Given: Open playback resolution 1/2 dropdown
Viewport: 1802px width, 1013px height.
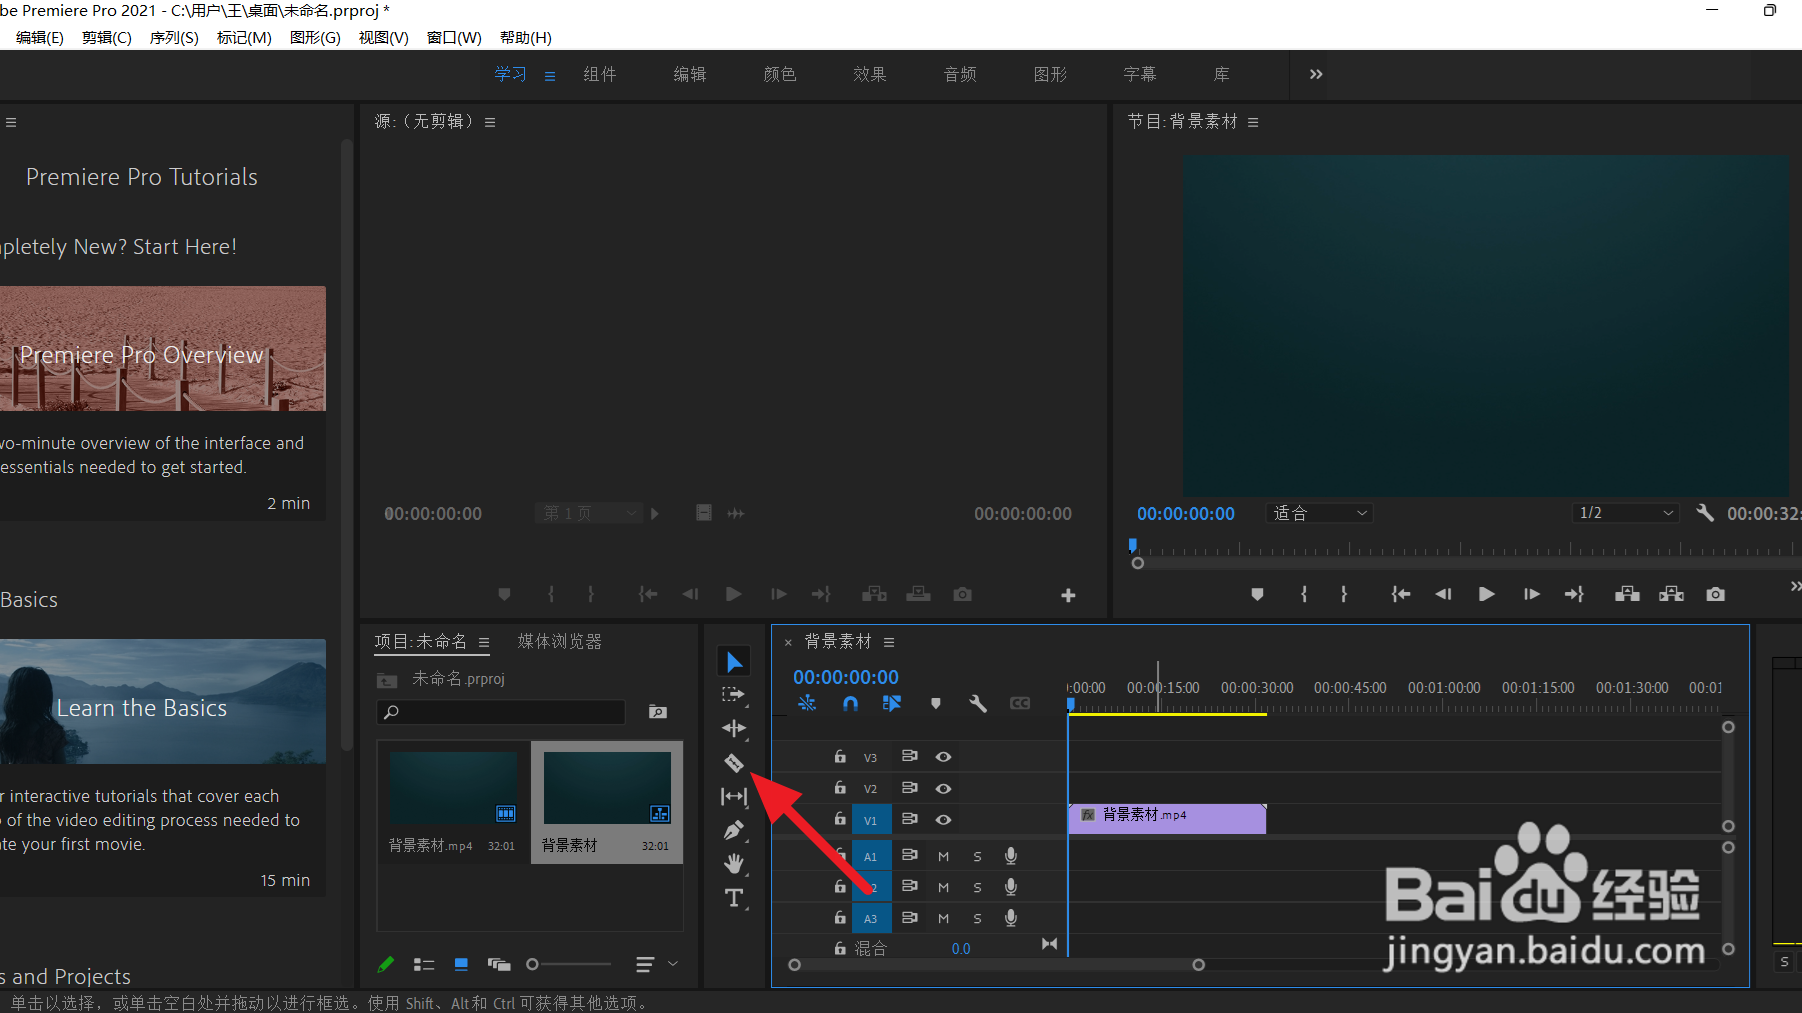Looking at the screenshot, I should [x=1625, y=513].
